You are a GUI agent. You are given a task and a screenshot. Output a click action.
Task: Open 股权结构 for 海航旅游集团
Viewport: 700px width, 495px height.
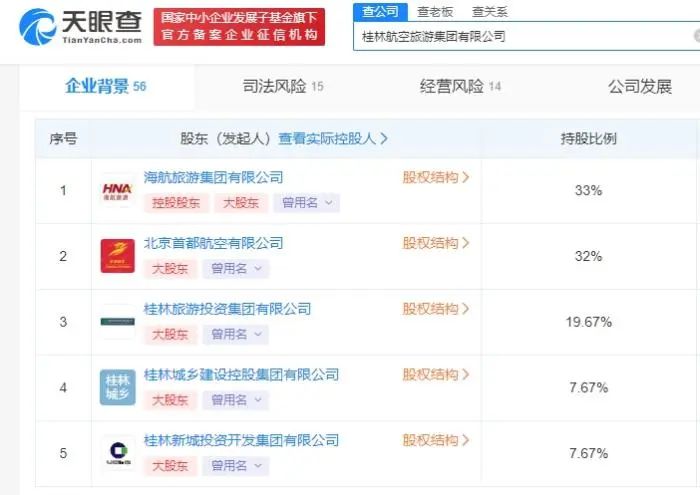tap(436, 177)
